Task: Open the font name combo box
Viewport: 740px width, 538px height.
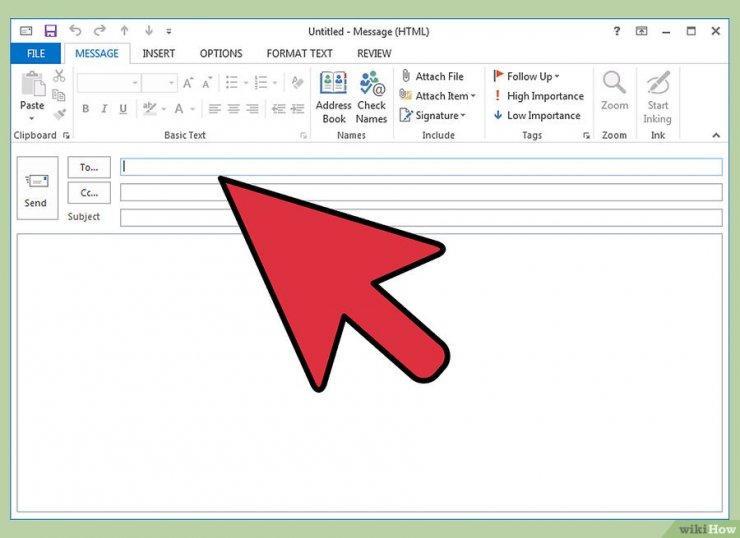Action: pyautogui.click(x=109, y=83)
